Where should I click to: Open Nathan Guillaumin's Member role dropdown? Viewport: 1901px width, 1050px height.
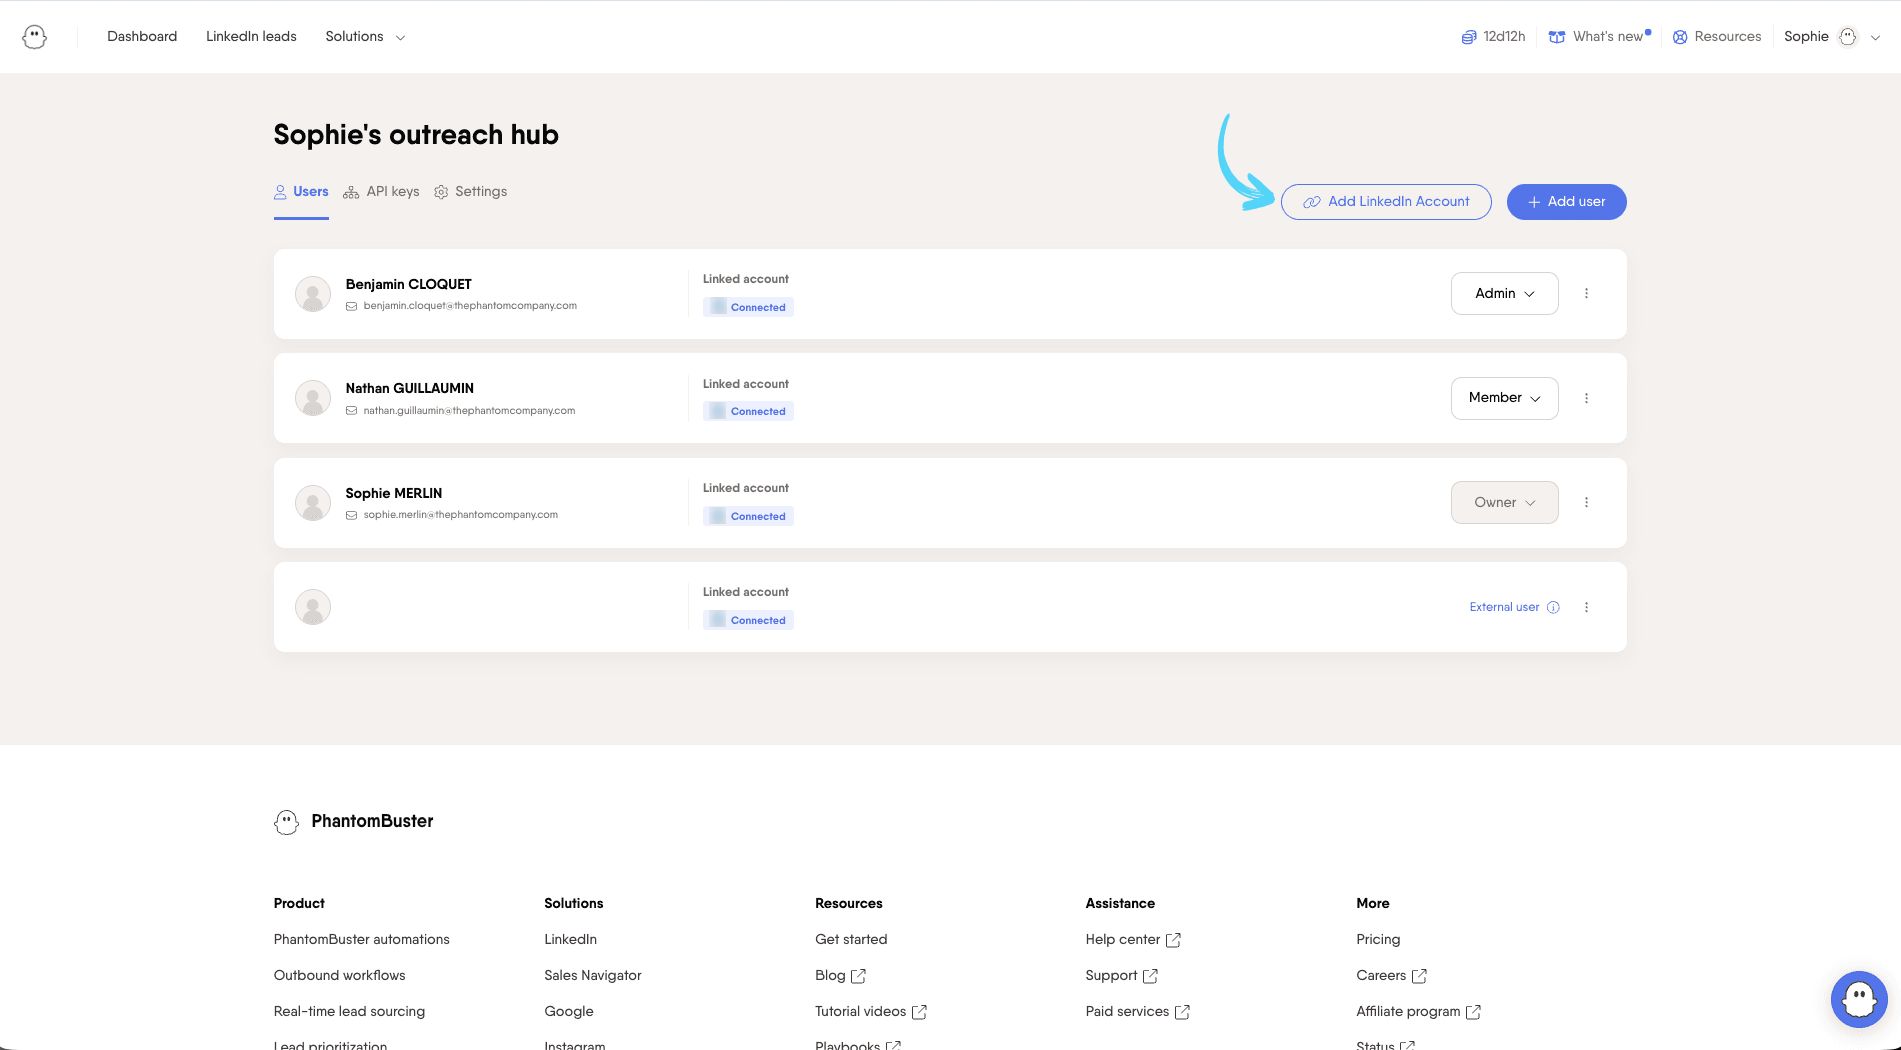point(1504,398)
